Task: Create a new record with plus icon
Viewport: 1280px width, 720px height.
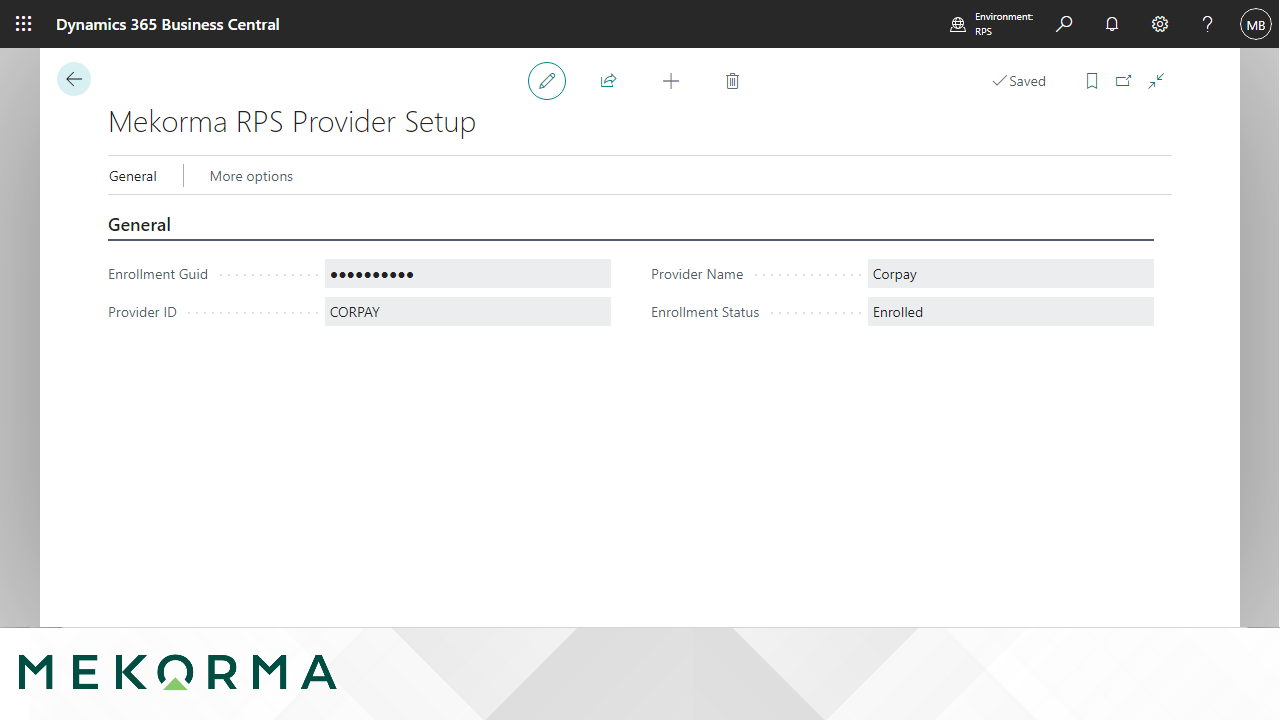Action: pos(671,81)
